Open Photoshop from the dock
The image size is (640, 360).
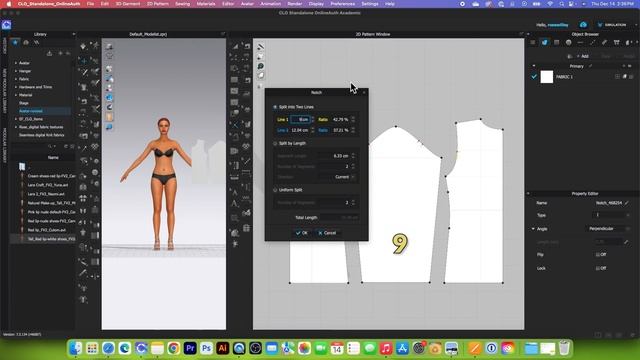[x=206, y=348]
